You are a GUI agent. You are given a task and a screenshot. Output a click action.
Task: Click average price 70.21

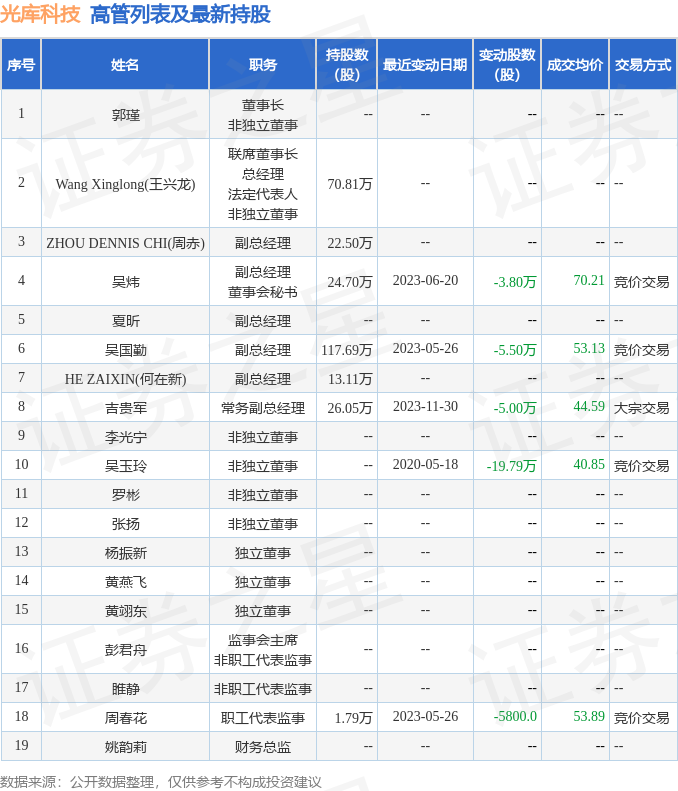click(x=589, y=280)
